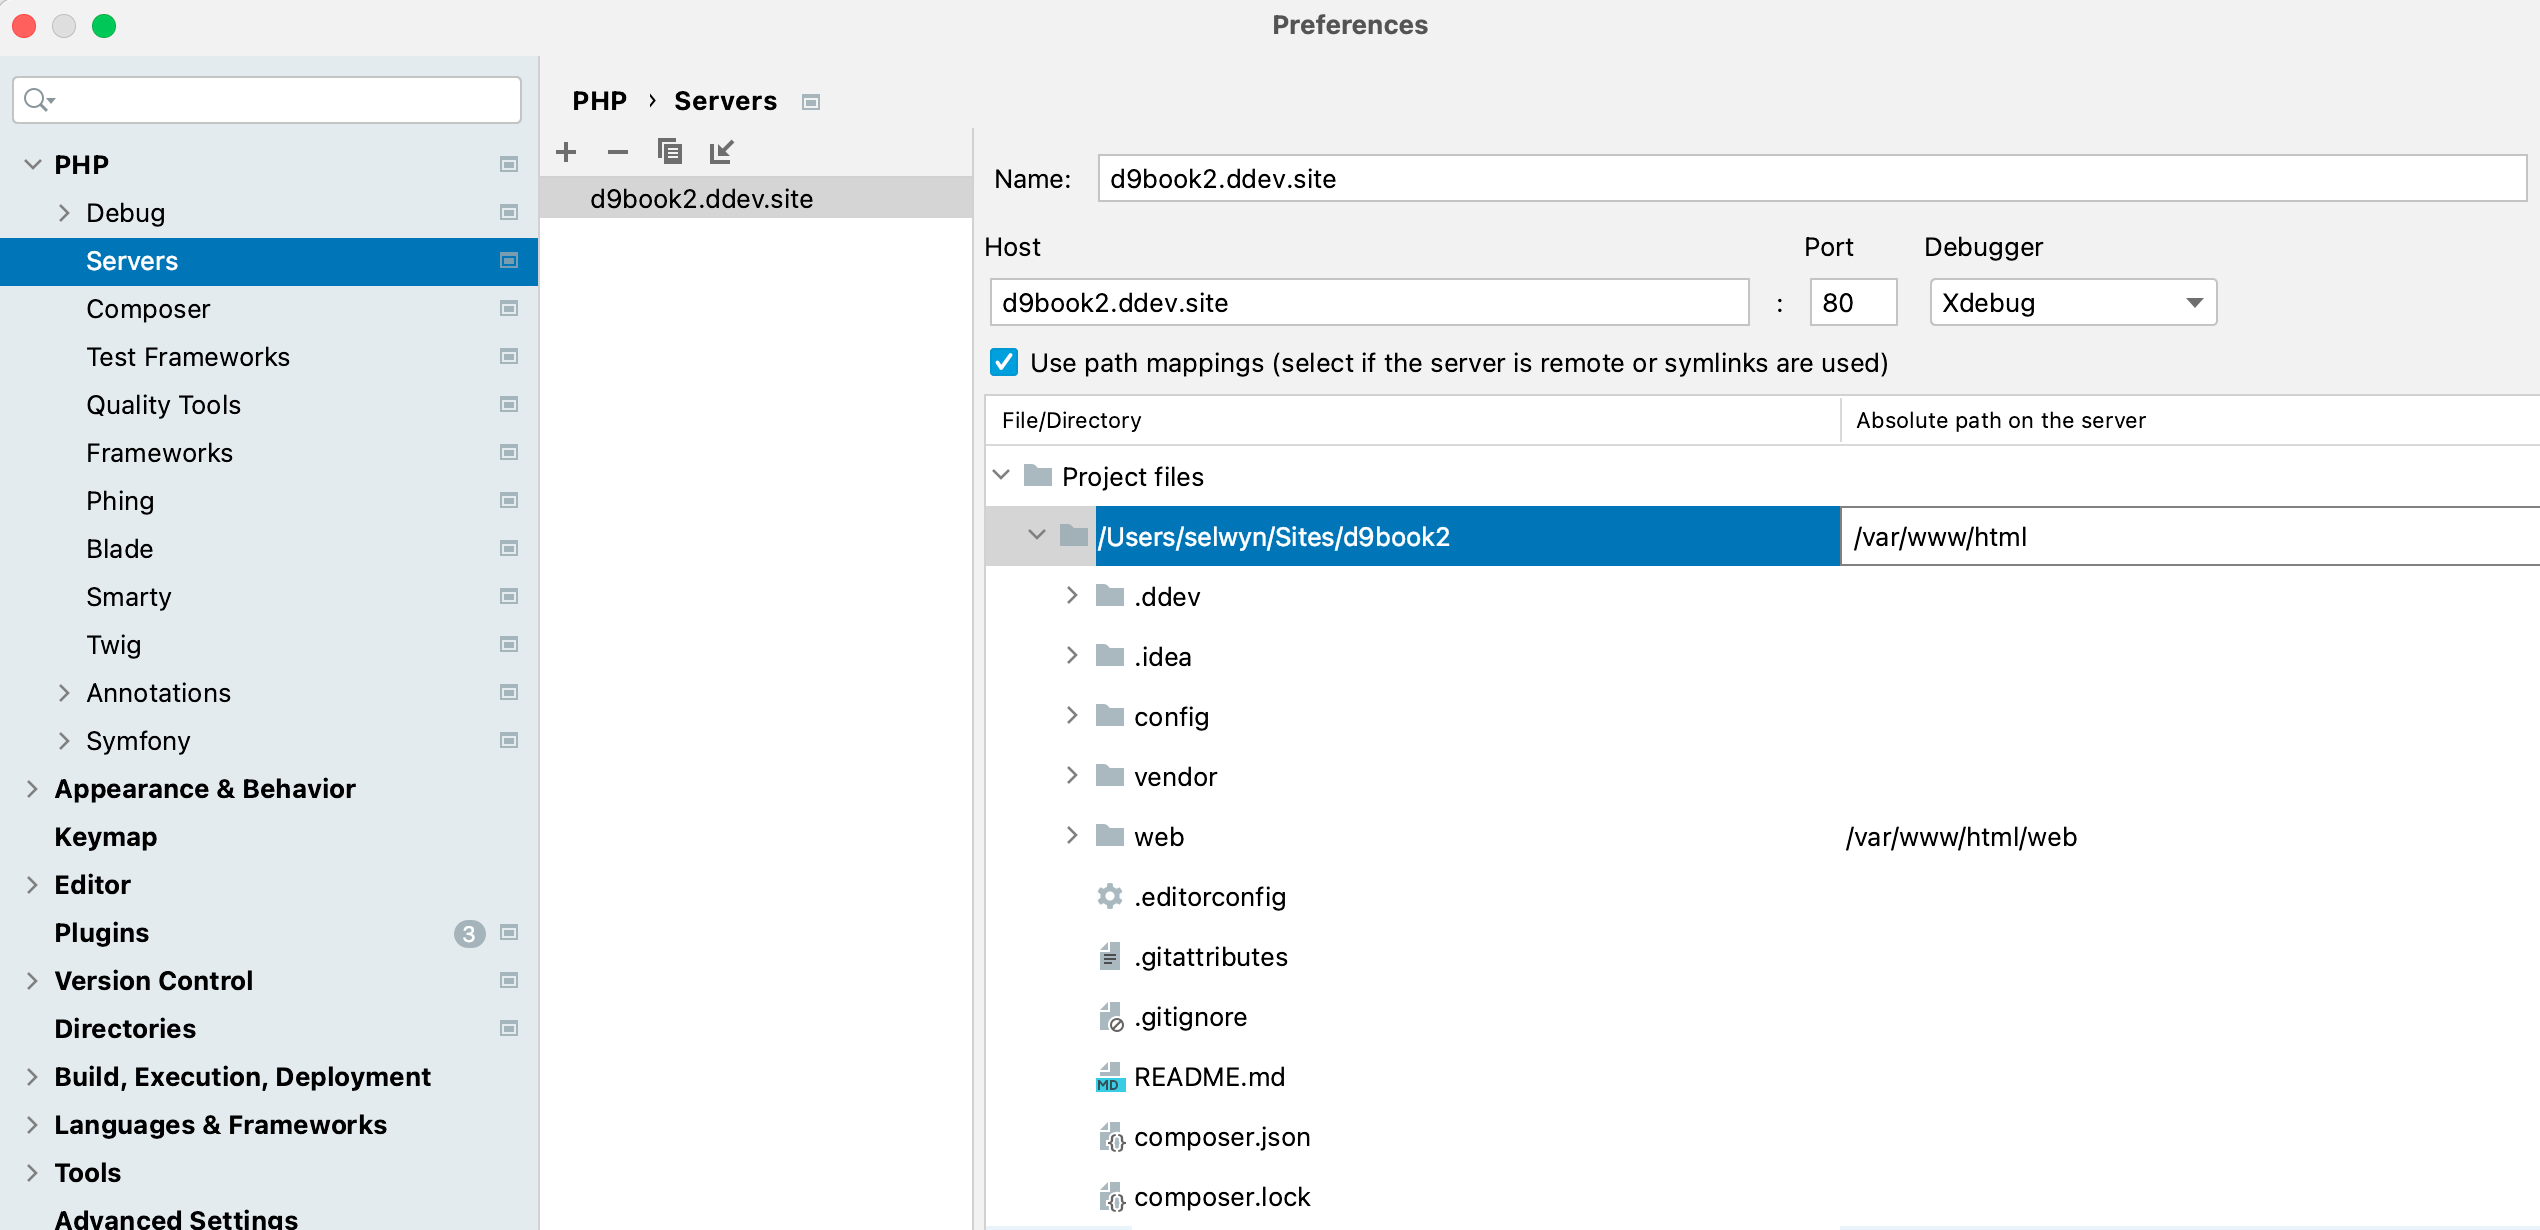Image resolution: width=2540 pixels, height=1230 pixels.
Task: Edit the /var/www/html server path cell
Action: tap(2190, 536)
